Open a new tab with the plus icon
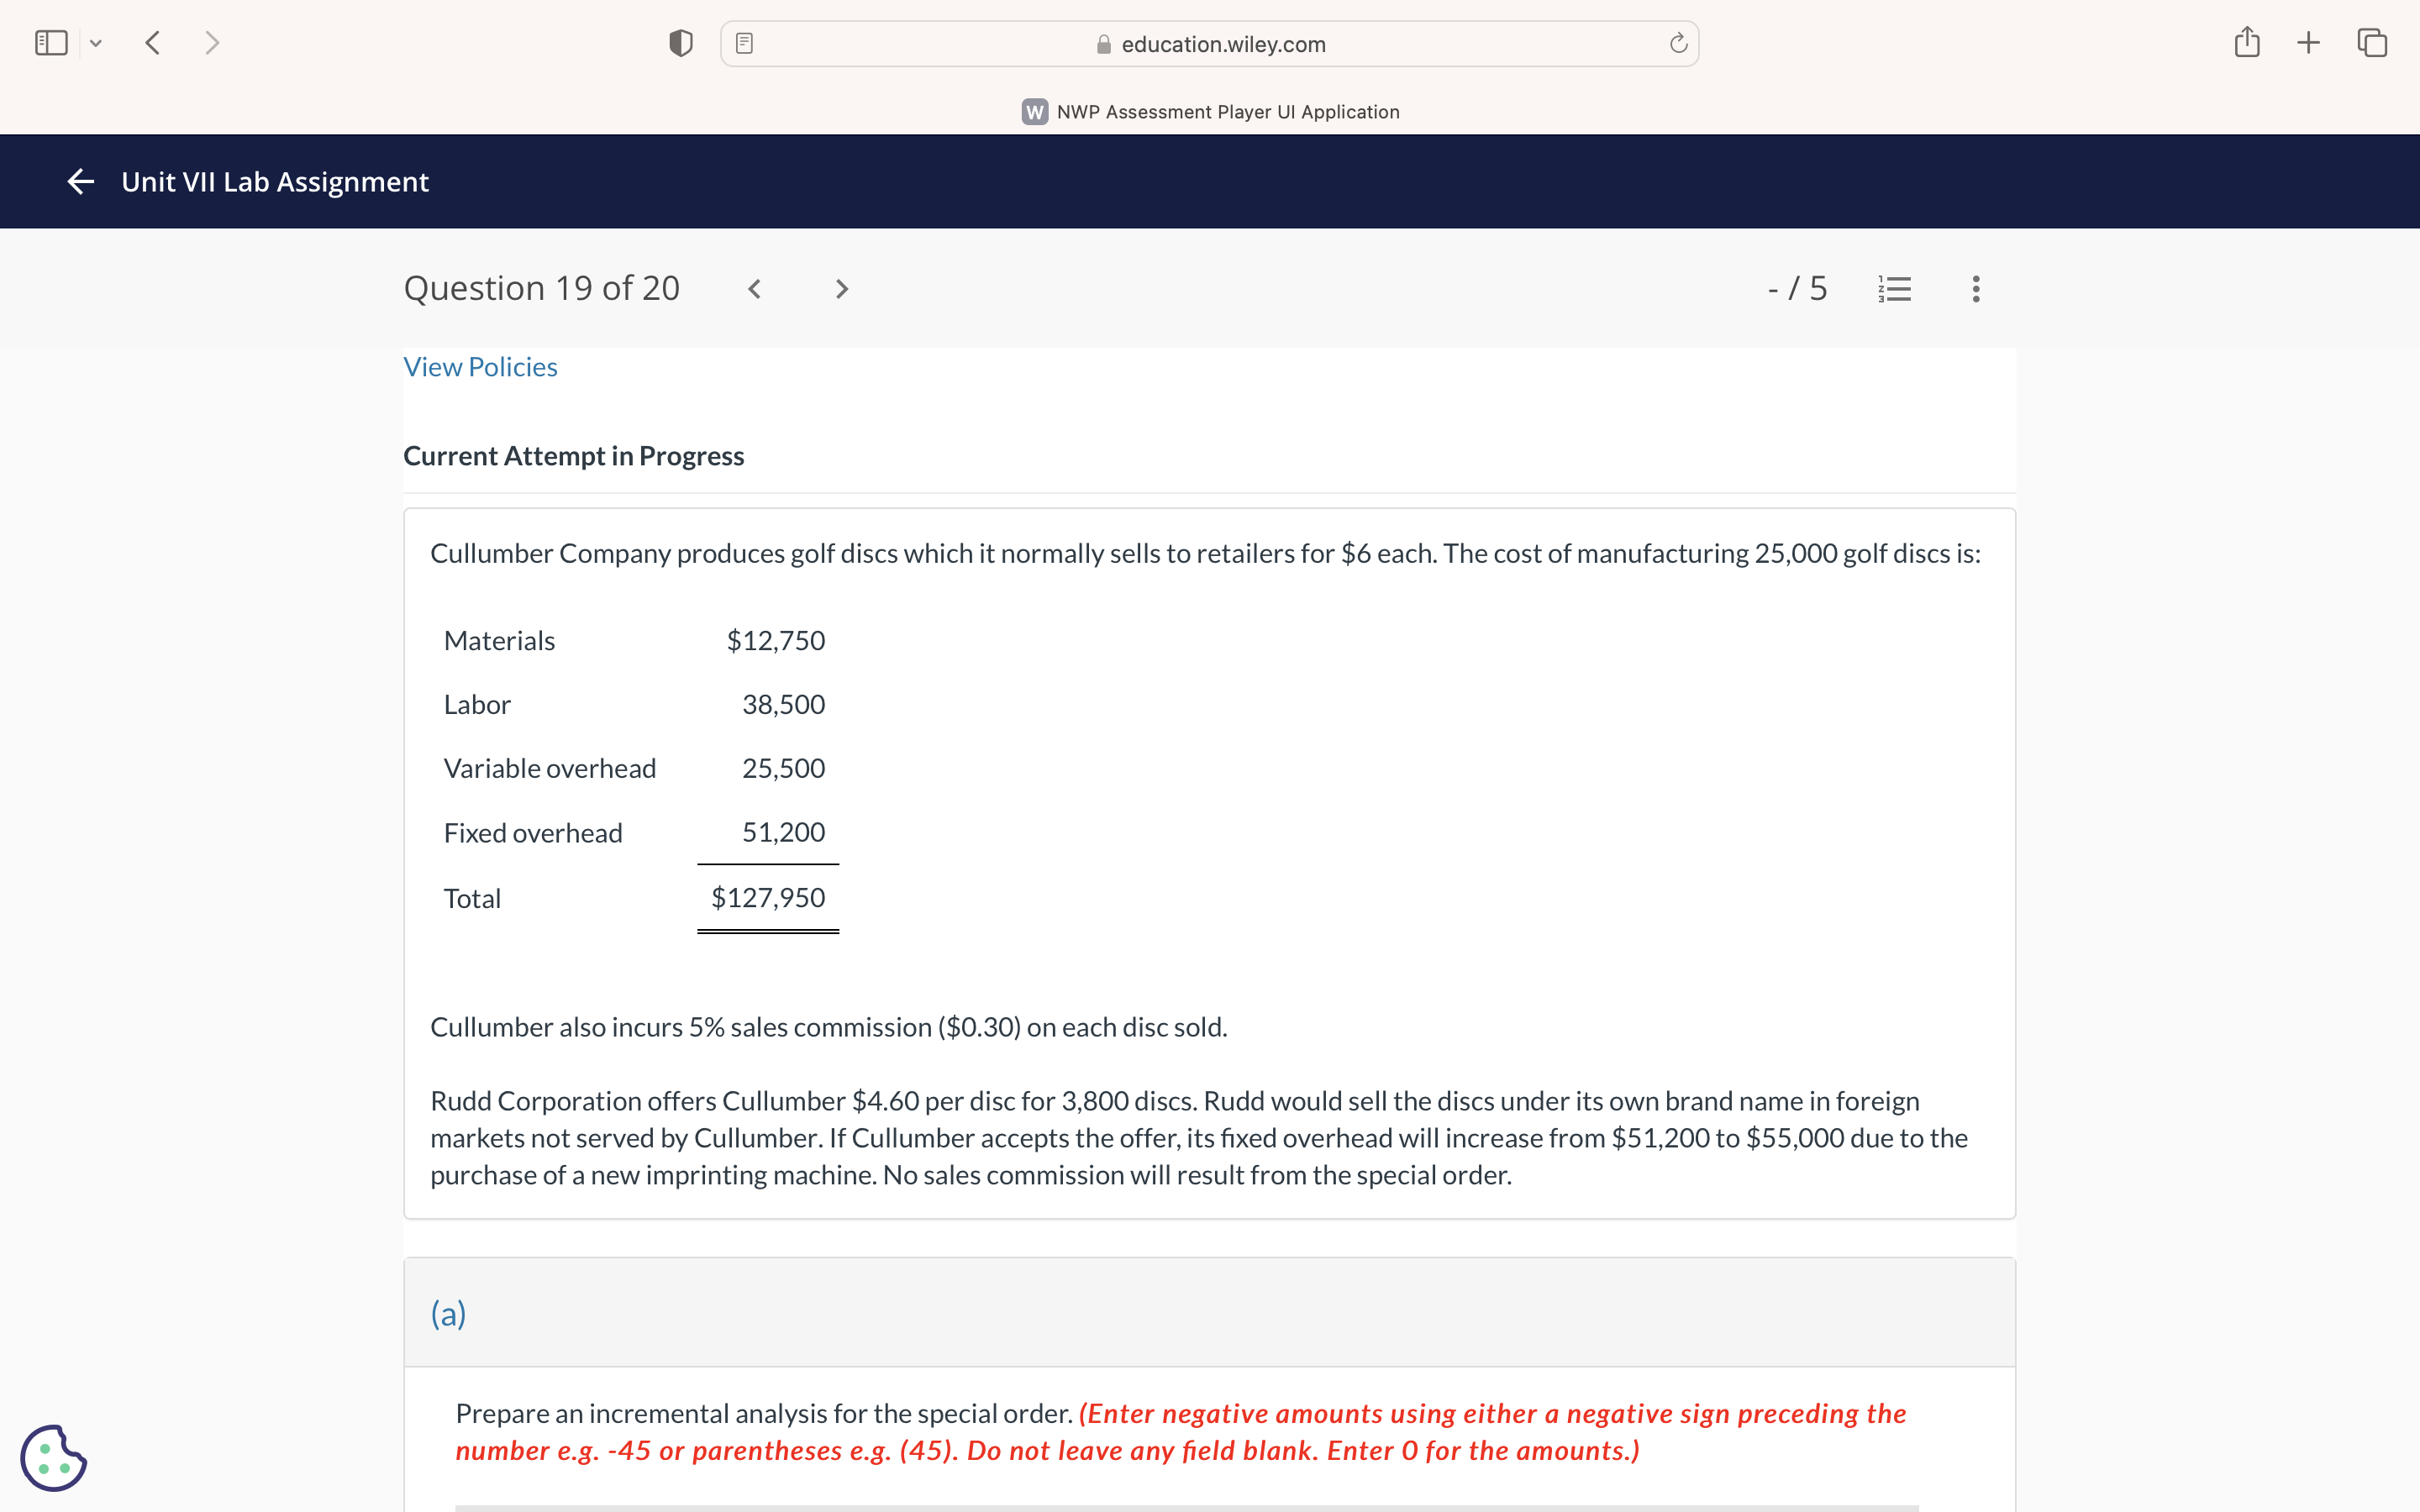Image resolution: width=2420 pixels, height=1512 pixels. [2308, 43]
